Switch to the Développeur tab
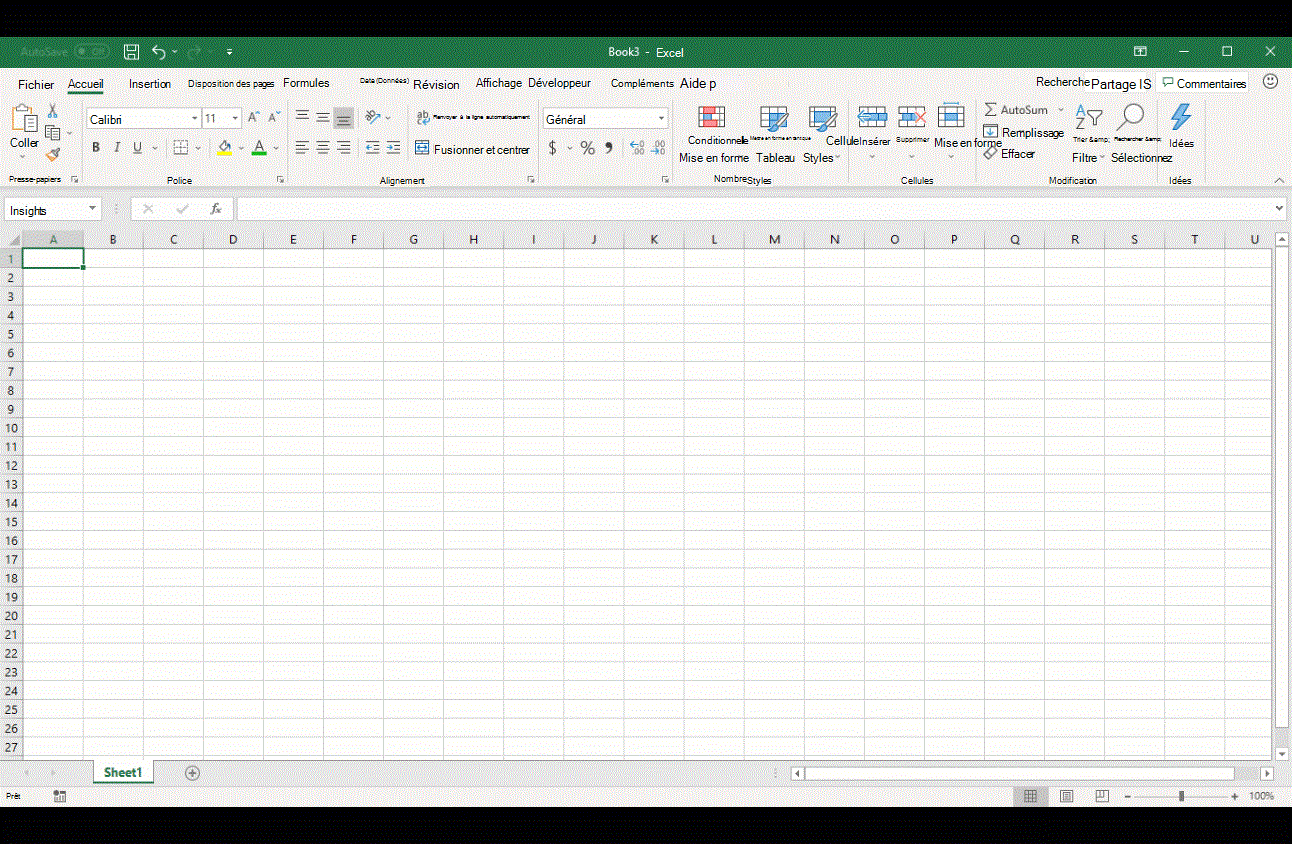The image size is (1292, 844). [x=559, y=83]
